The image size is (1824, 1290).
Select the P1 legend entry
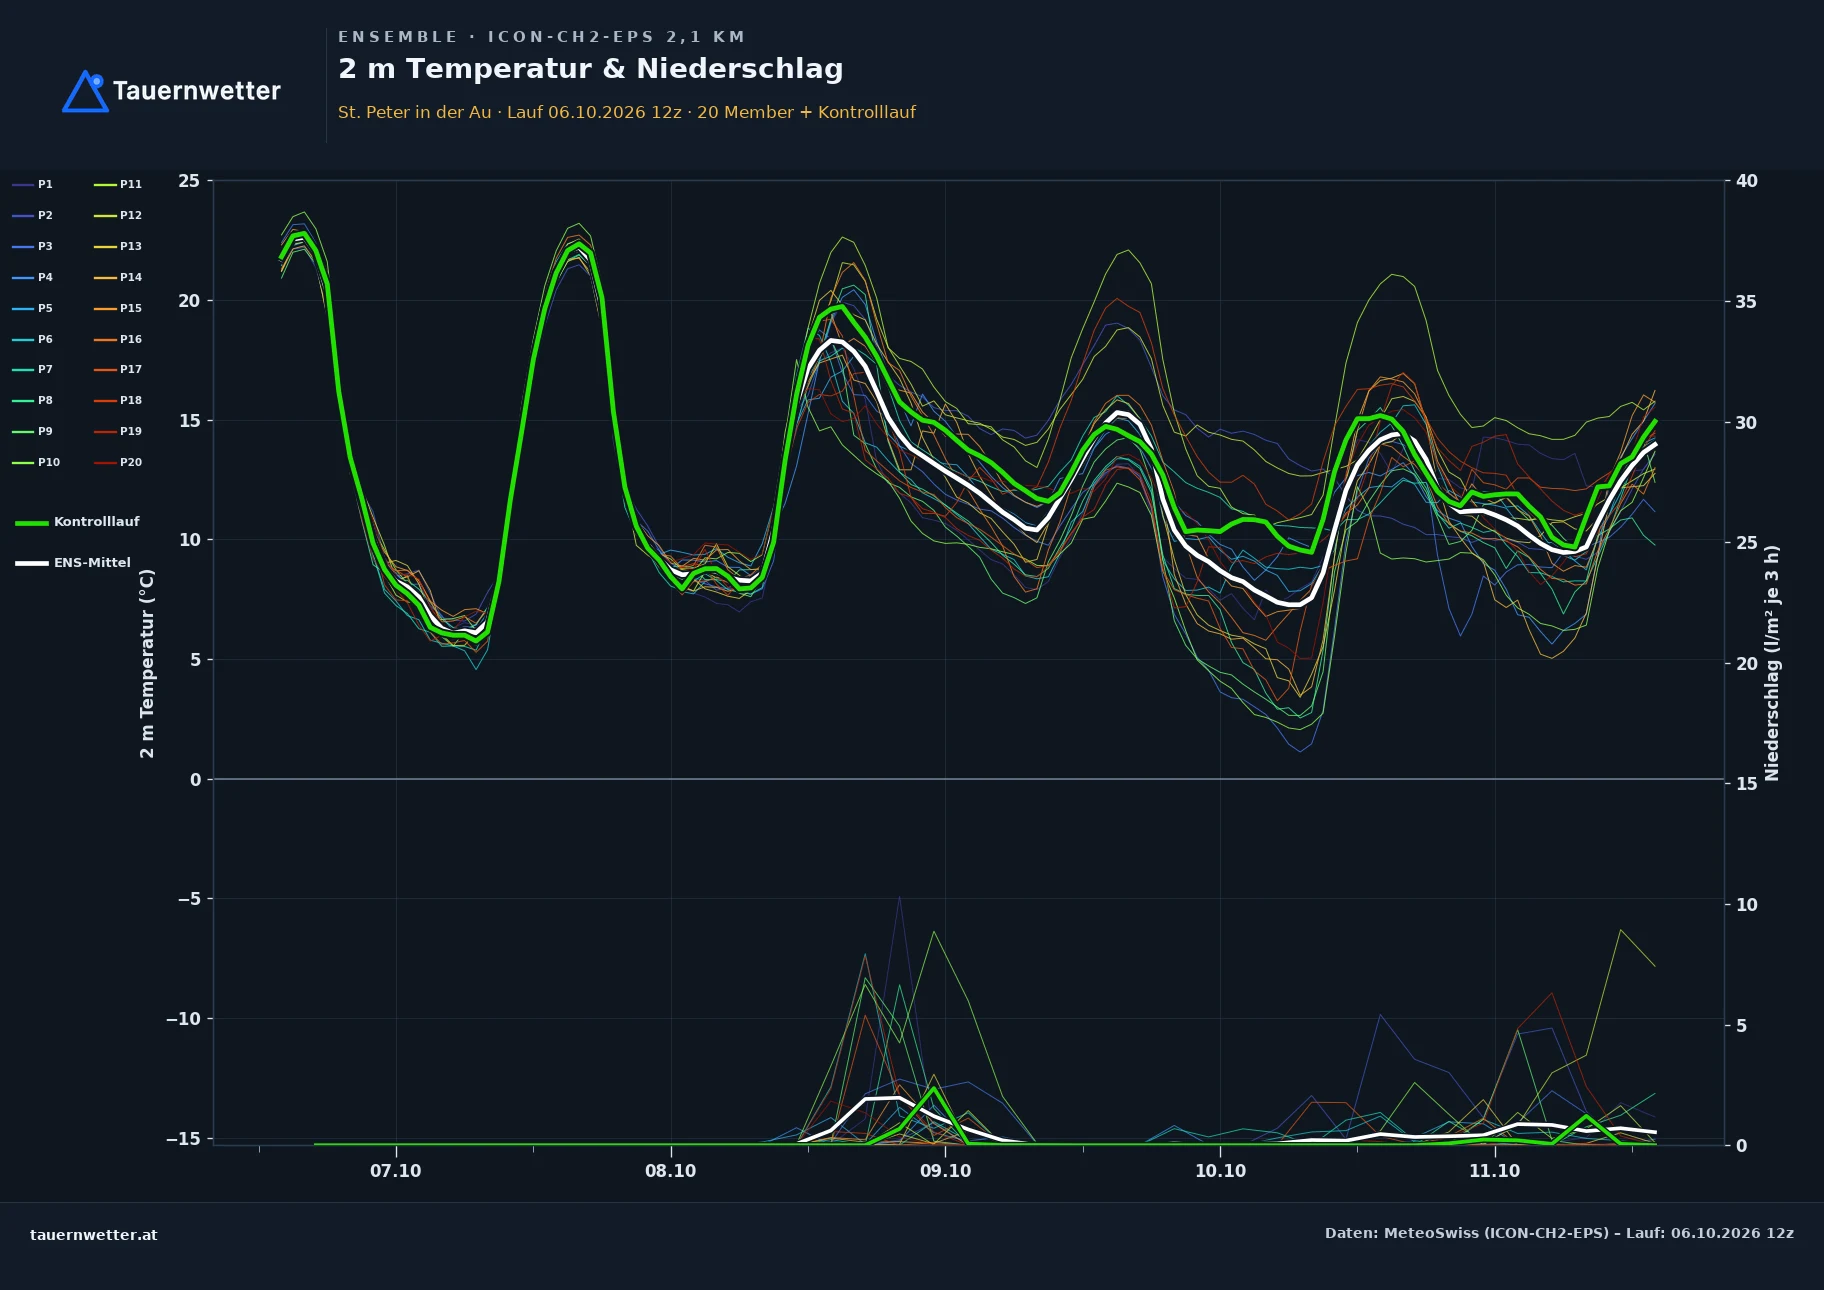(x=33, y=185)
